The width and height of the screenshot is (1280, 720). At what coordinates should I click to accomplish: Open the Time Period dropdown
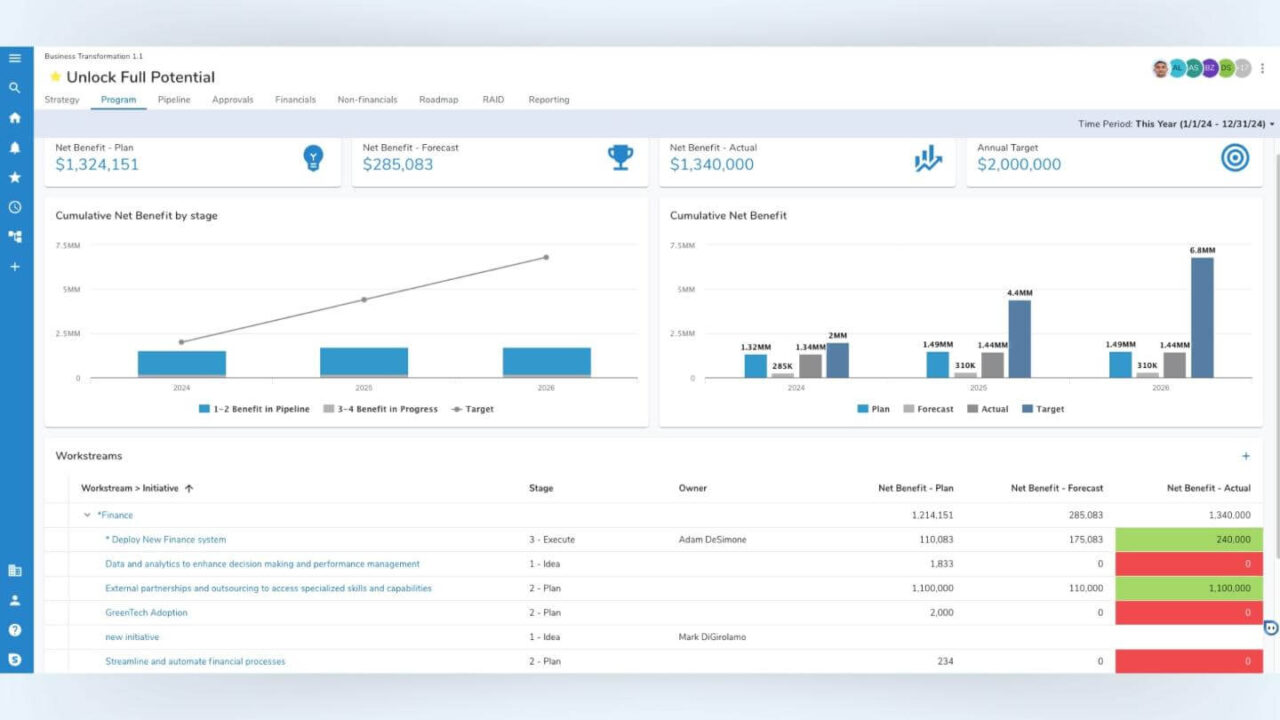[1176, 124]
